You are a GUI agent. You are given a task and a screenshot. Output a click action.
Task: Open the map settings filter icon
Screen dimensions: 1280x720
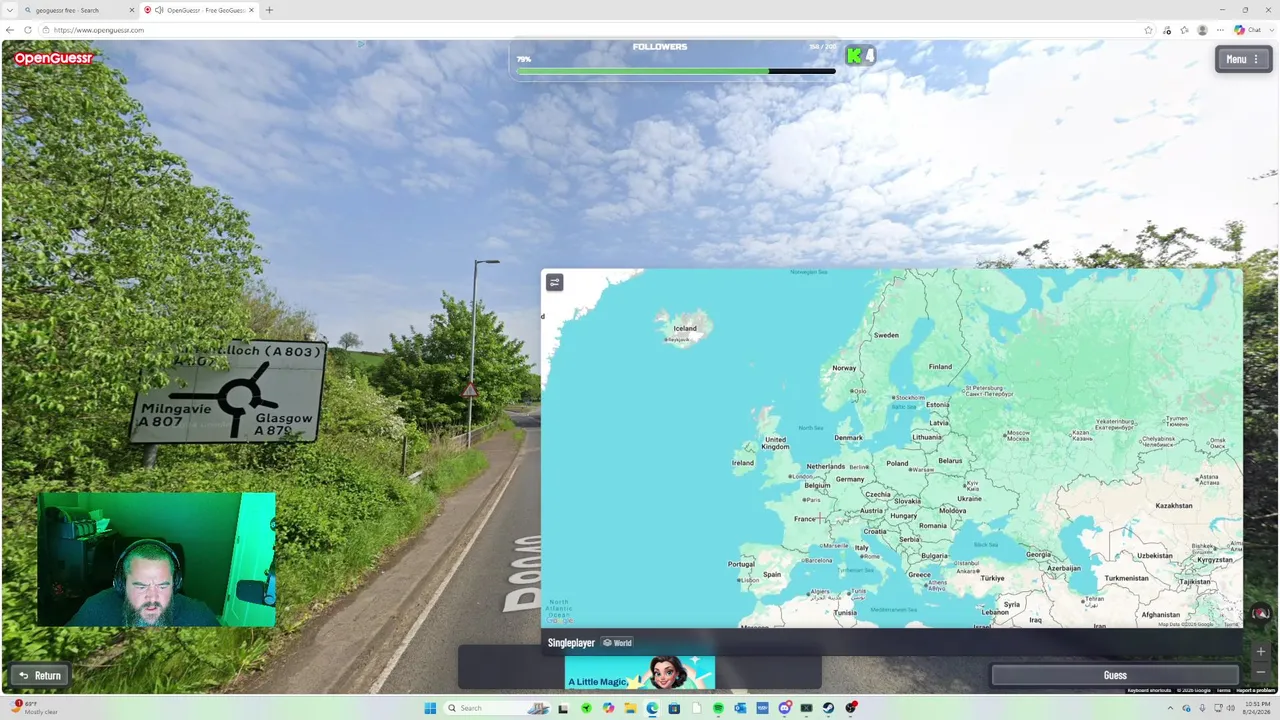[x=555, y=282]
